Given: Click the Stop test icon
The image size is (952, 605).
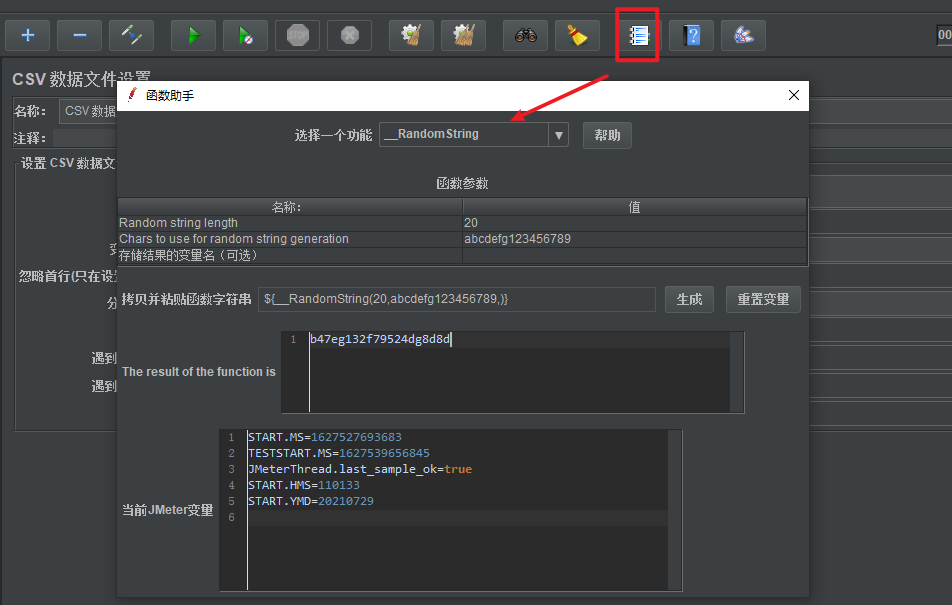Looking at the screenshot, I should (298, 35).
